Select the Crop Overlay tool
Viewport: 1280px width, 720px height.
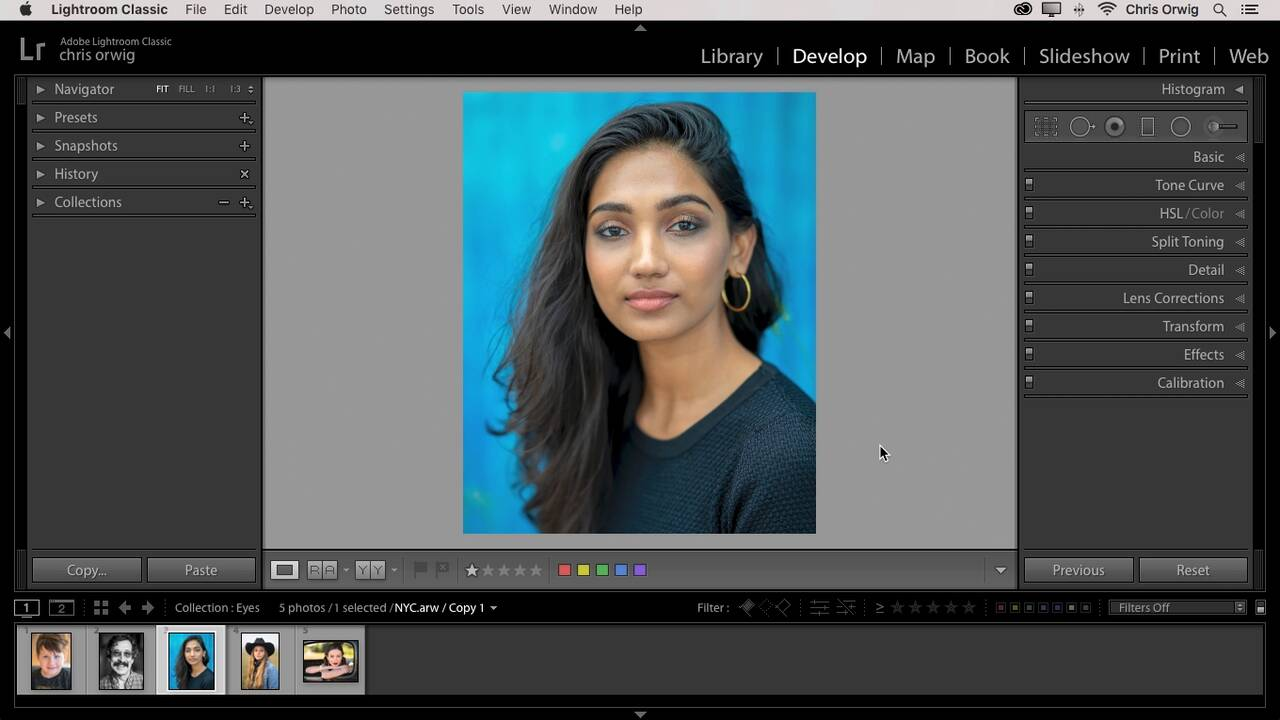pos(1046,127)
